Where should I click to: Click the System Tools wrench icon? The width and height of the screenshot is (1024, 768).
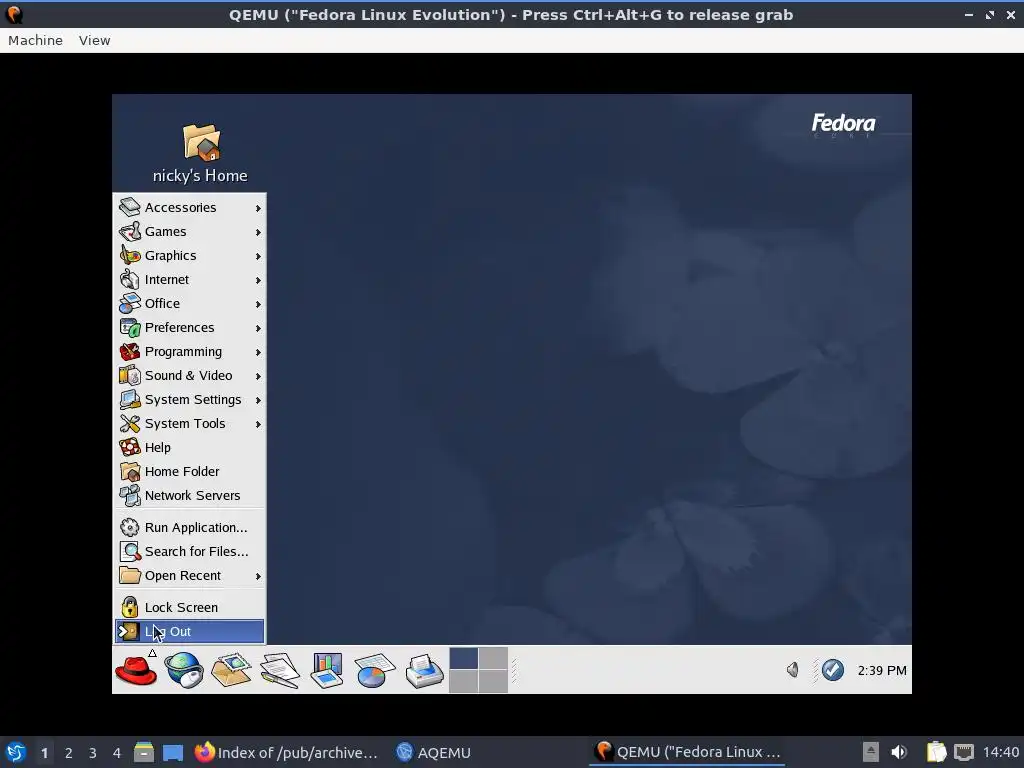coord(129,424)
